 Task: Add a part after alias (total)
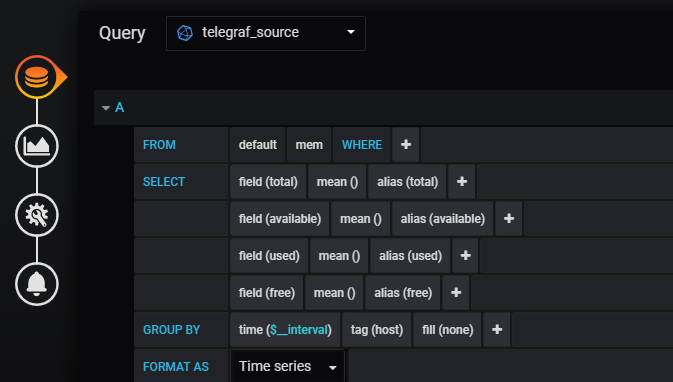pos(462,182)
